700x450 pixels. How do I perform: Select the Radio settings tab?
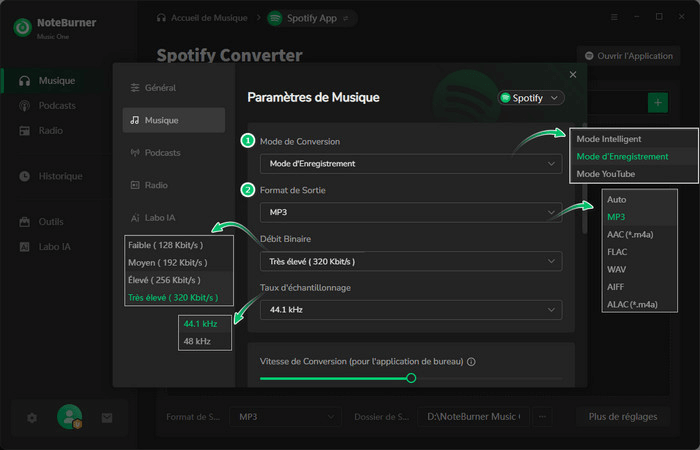[174, 185]
